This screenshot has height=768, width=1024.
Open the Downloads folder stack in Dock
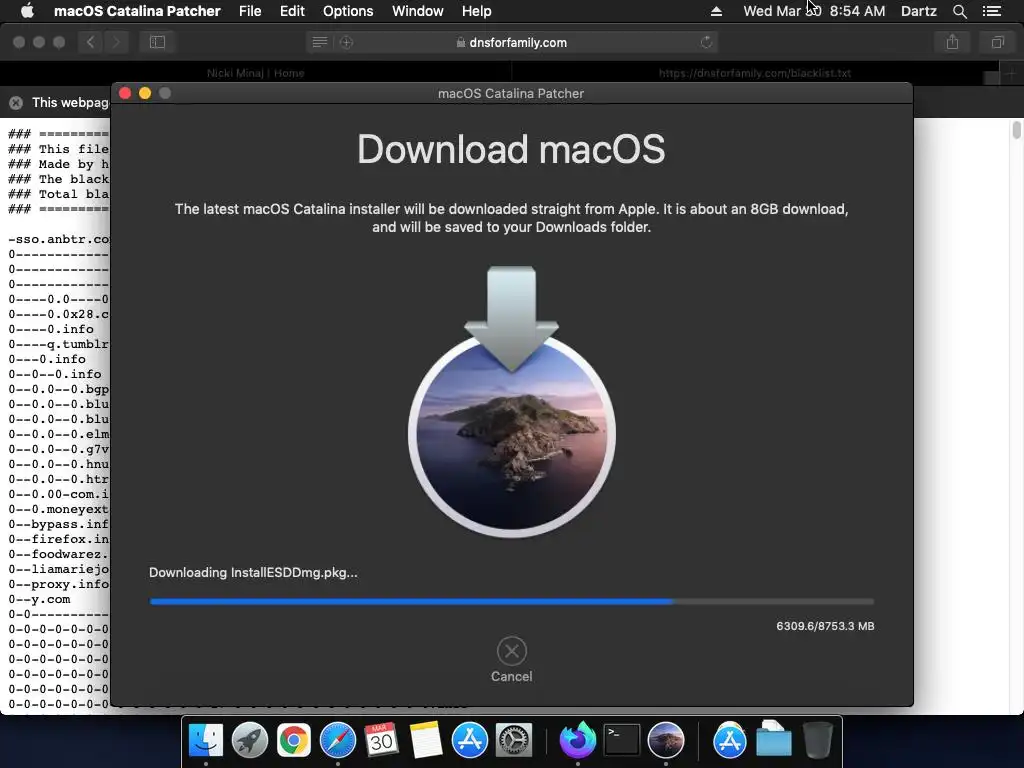[773, 741]
